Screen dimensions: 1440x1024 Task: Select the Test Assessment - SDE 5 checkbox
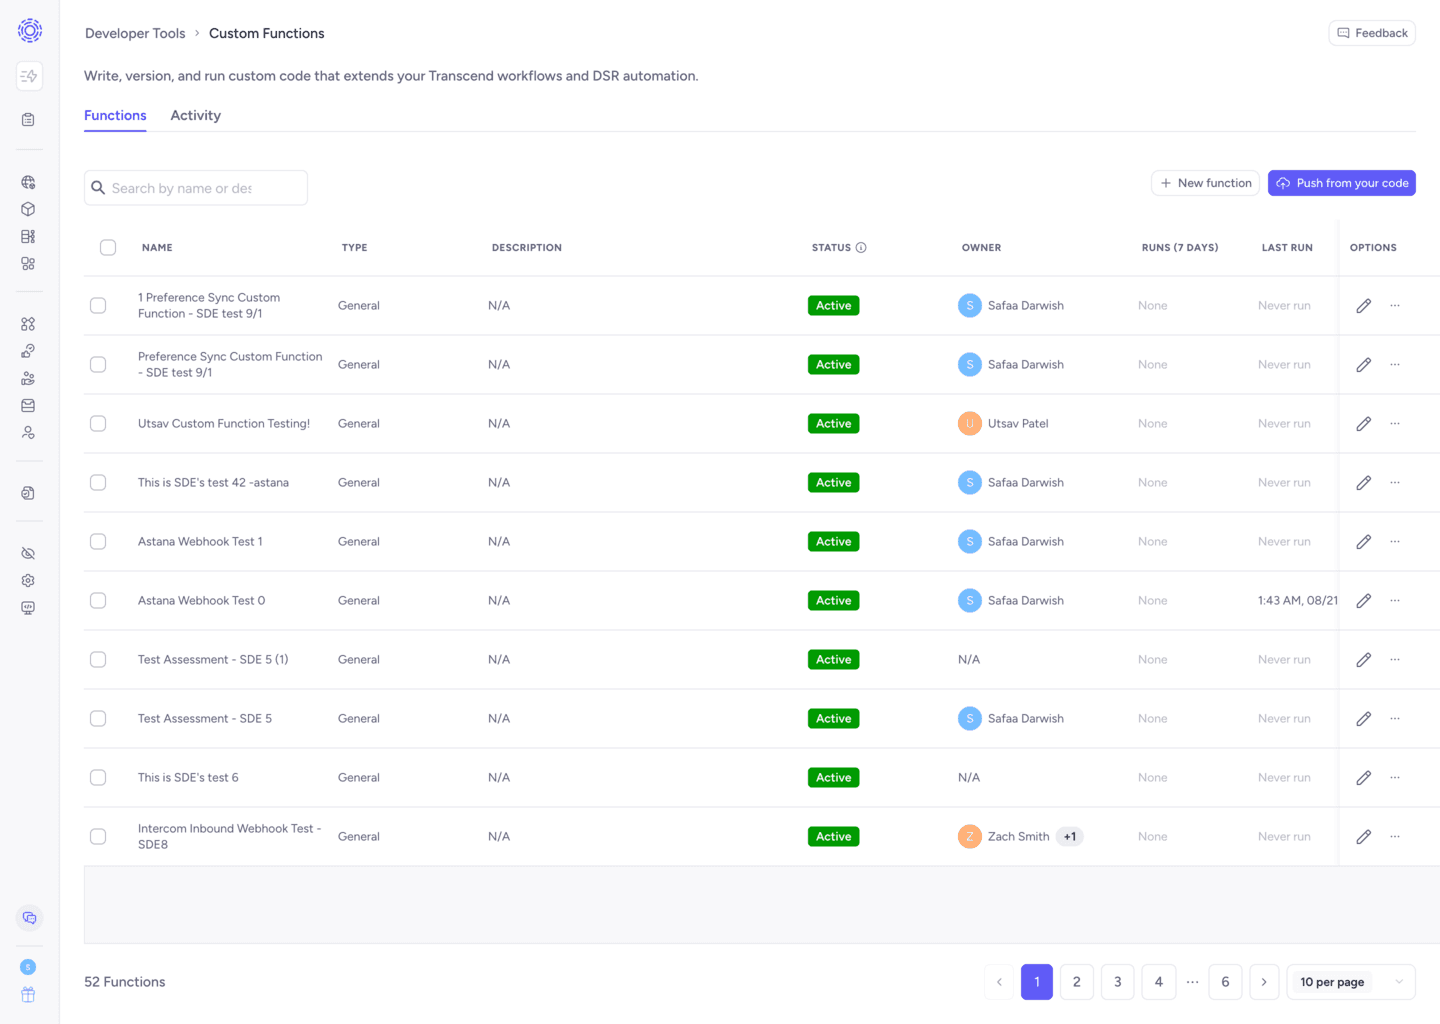pos(98,719)
